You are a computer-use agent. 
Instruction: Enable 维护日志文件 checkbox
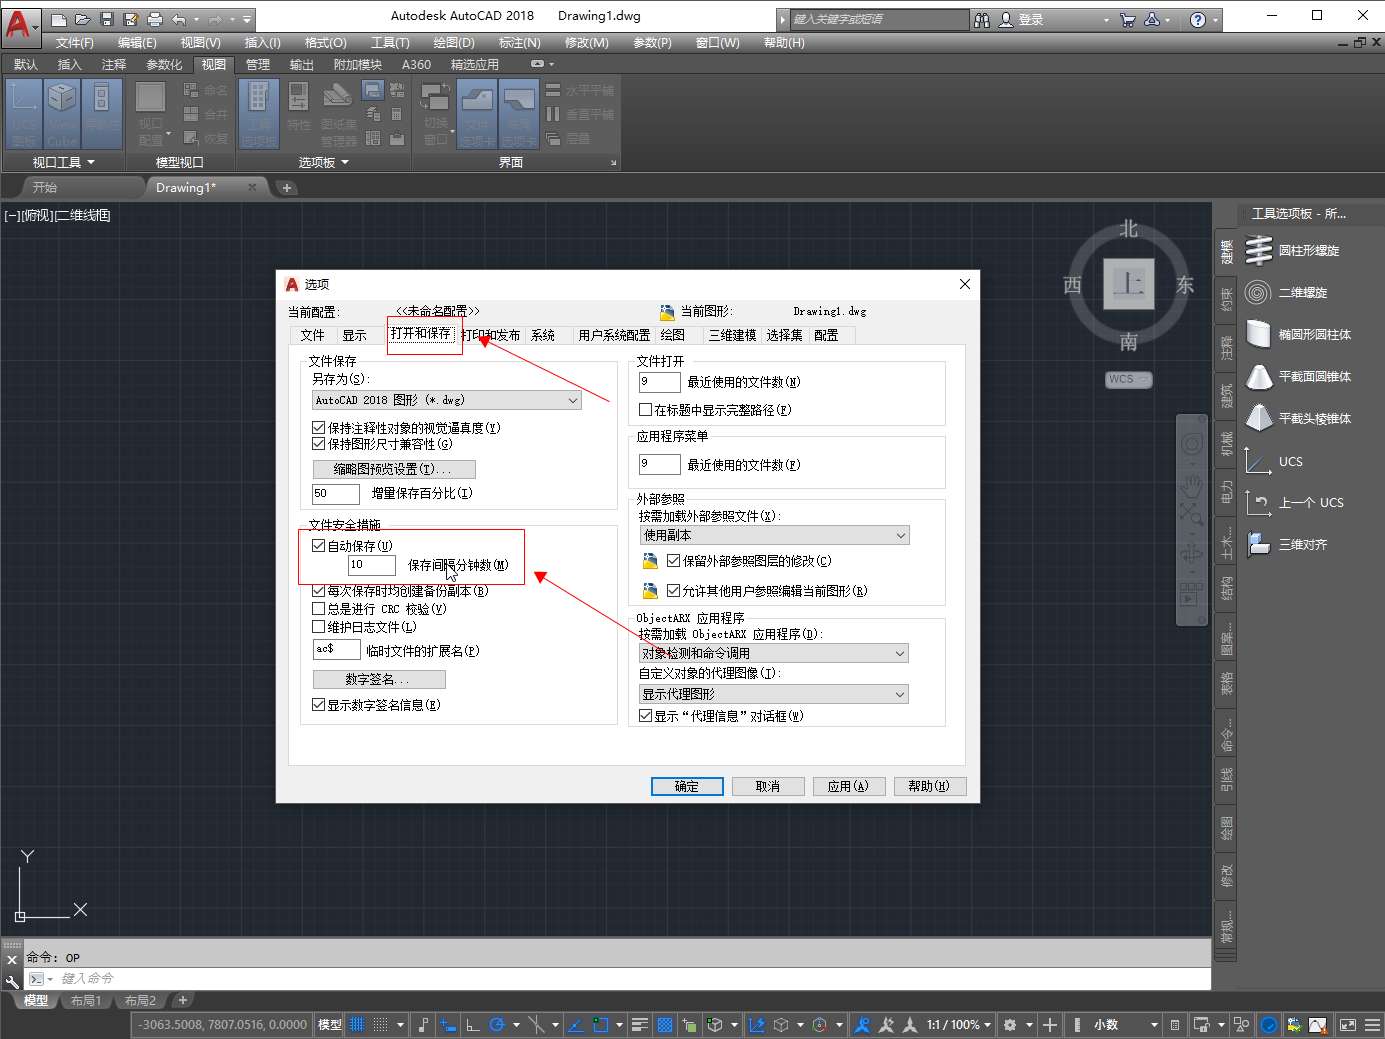coord(319,627)
